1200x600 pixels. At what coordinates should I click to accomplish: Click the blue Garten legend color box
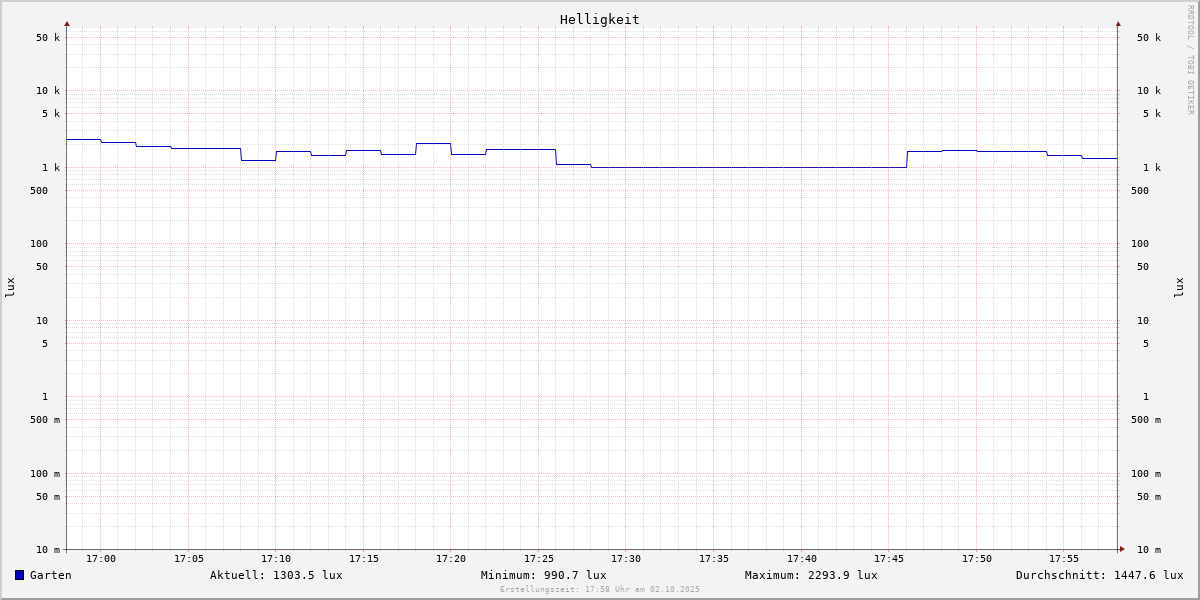19,575
